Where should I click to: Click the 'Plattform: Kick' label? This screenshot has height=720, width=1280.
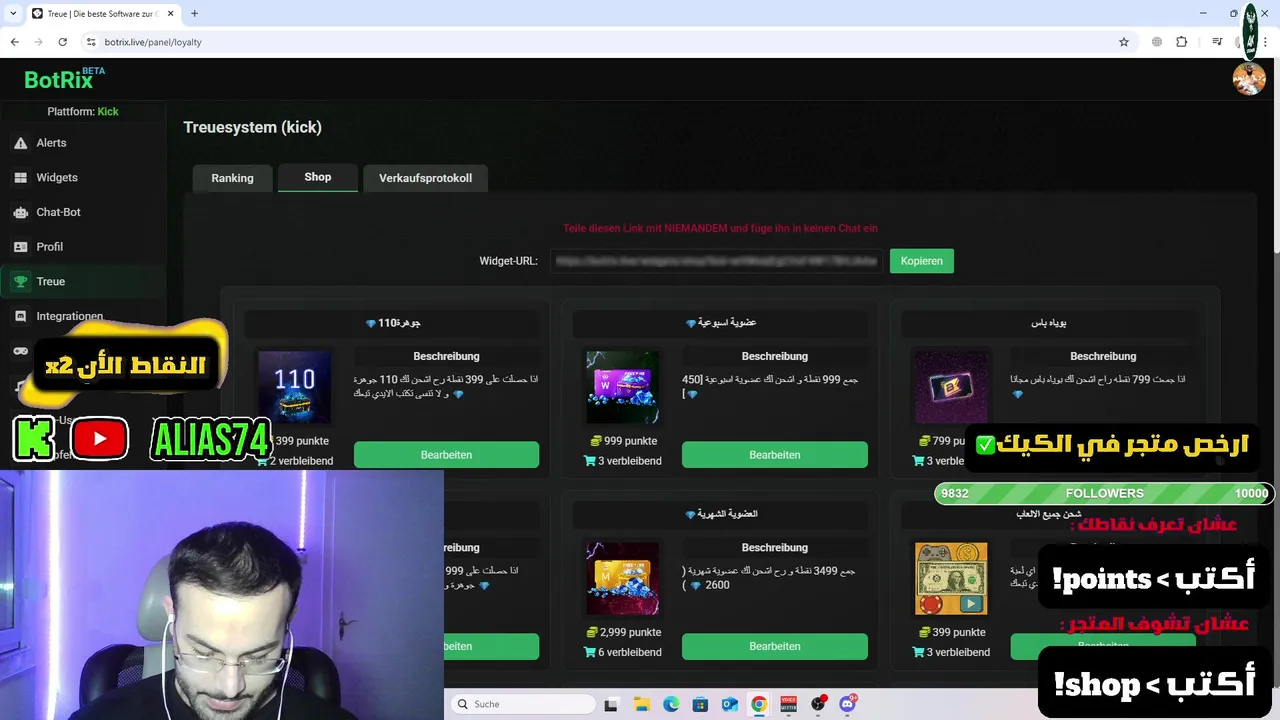[x=83, y=112]
